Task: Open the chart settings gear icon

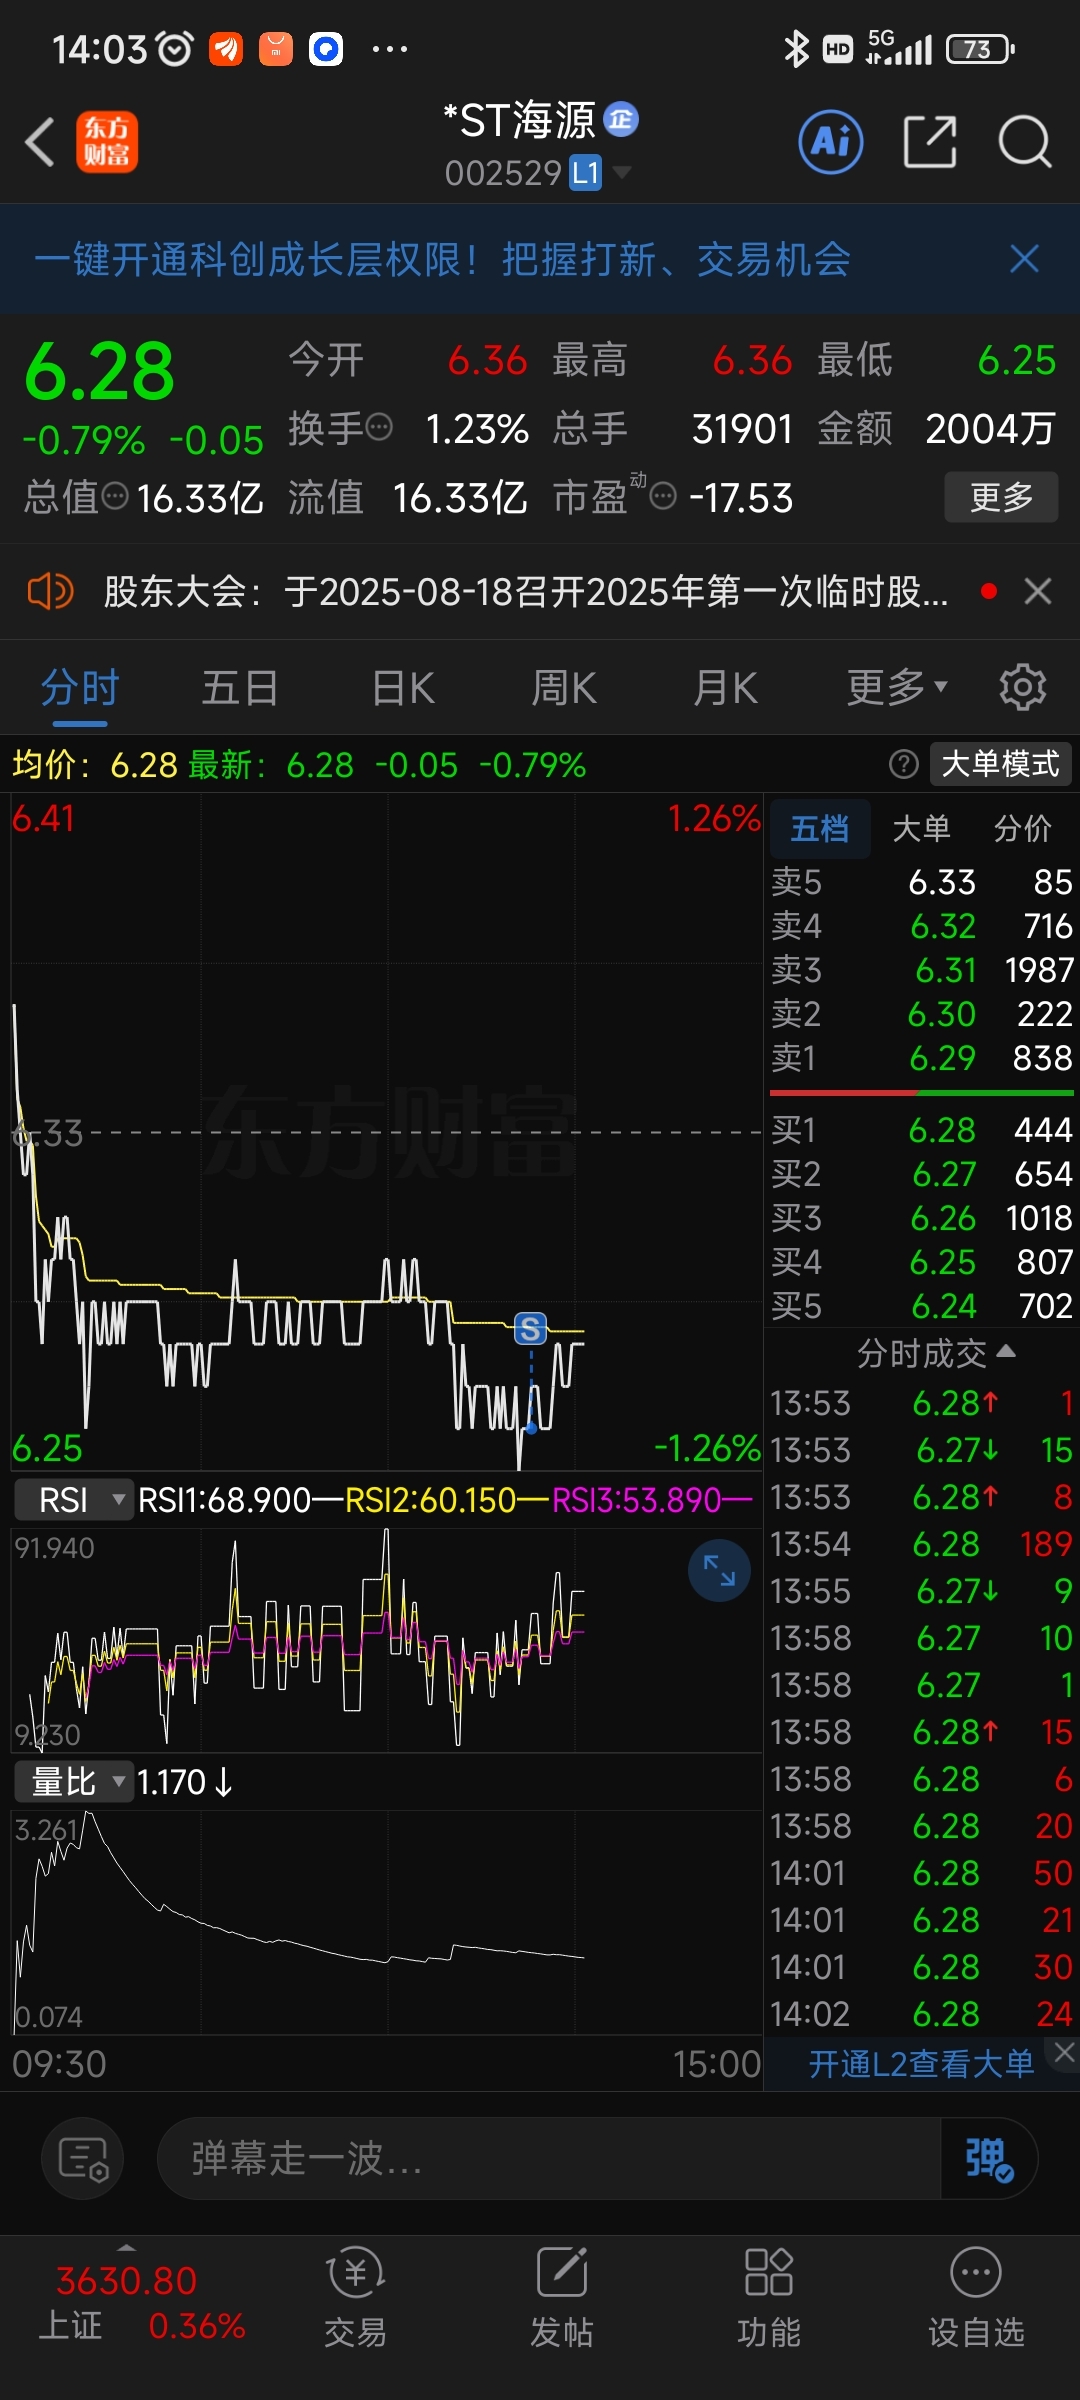Action: pos(1023,688)
